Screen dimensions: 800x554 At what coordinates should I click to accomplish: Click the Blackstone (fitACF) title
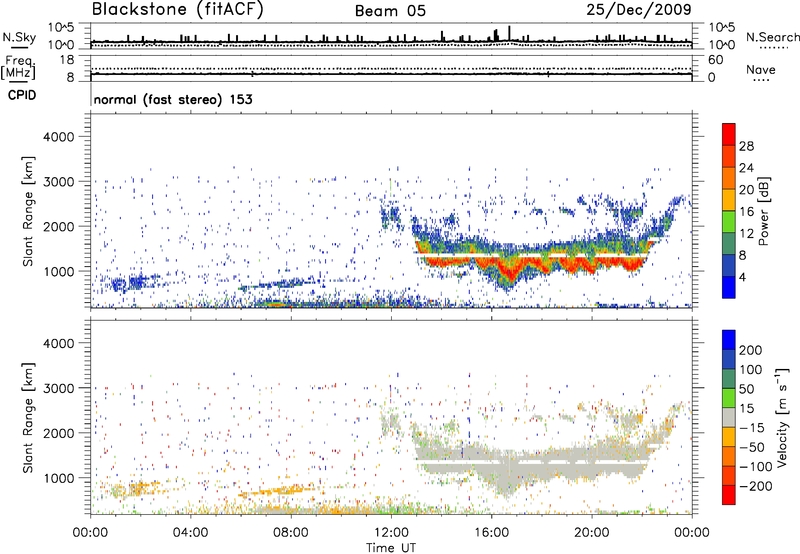[178, 10]
